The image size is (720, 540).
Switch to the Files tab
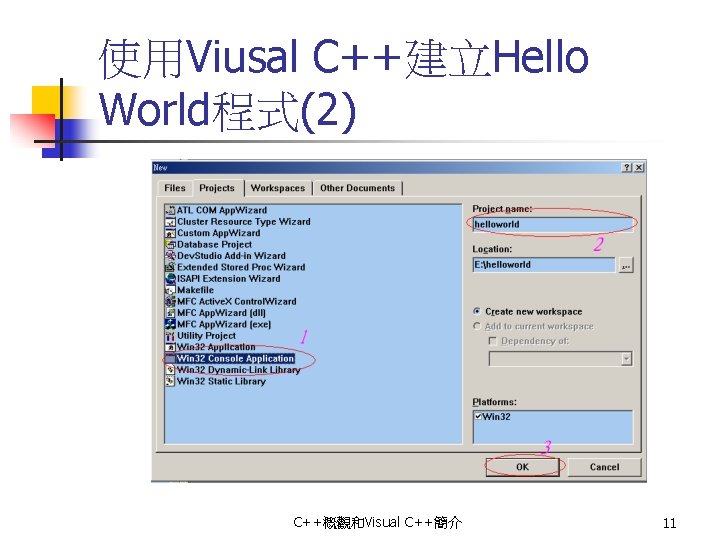pyautogui.click(x=175, y=188)
